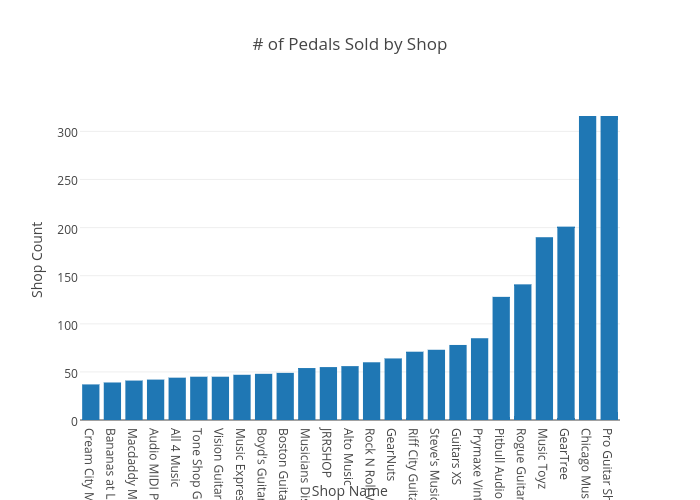700x500 pixels.
Task: Select the Prymaxe Vintage bar
Action: 479,379
